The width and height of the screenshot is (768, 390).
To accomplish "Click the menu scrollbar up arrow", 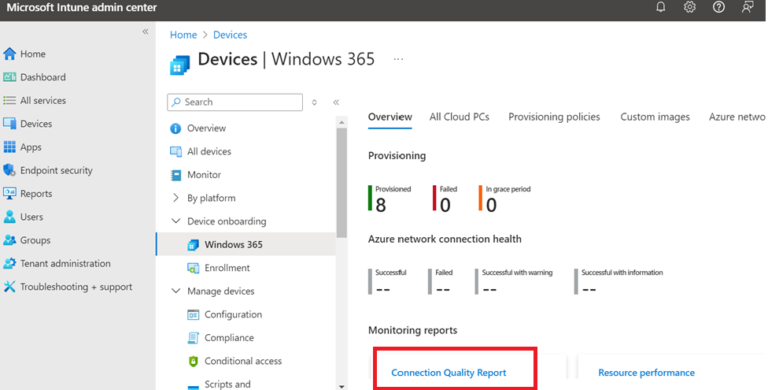I will point(342,122).
